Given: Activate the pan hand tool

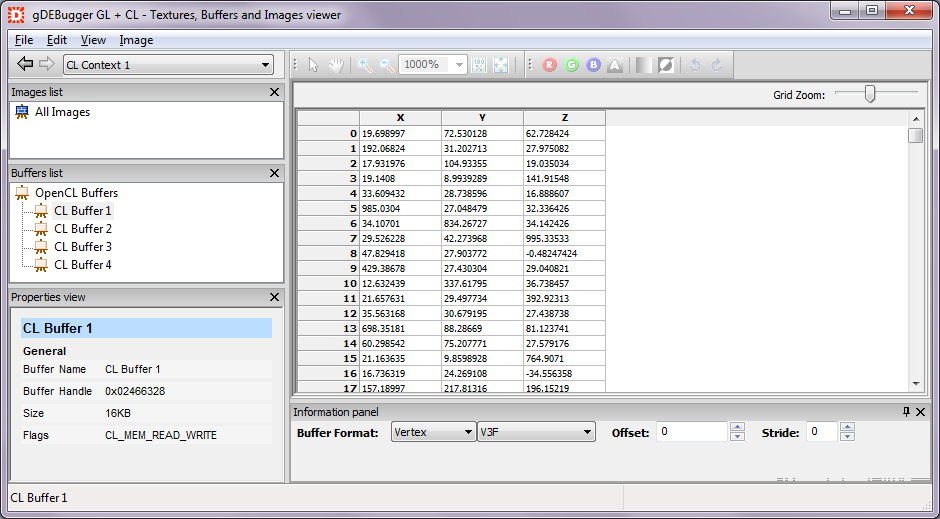Looking at the screenshot, I should tap(336, 65).
